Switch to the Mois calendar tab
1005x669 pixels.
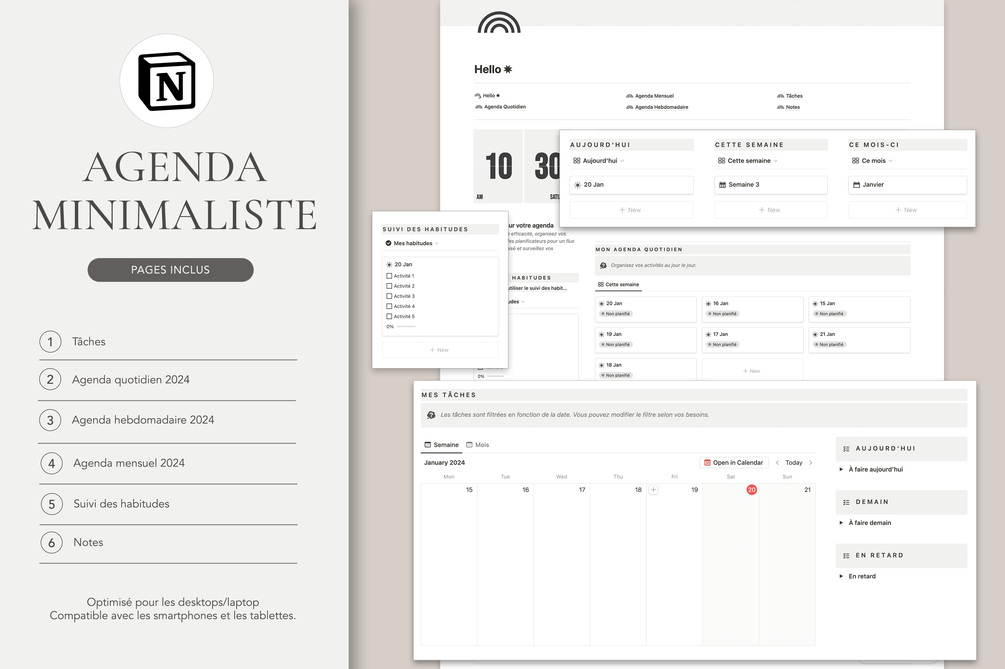coord(478,445)
